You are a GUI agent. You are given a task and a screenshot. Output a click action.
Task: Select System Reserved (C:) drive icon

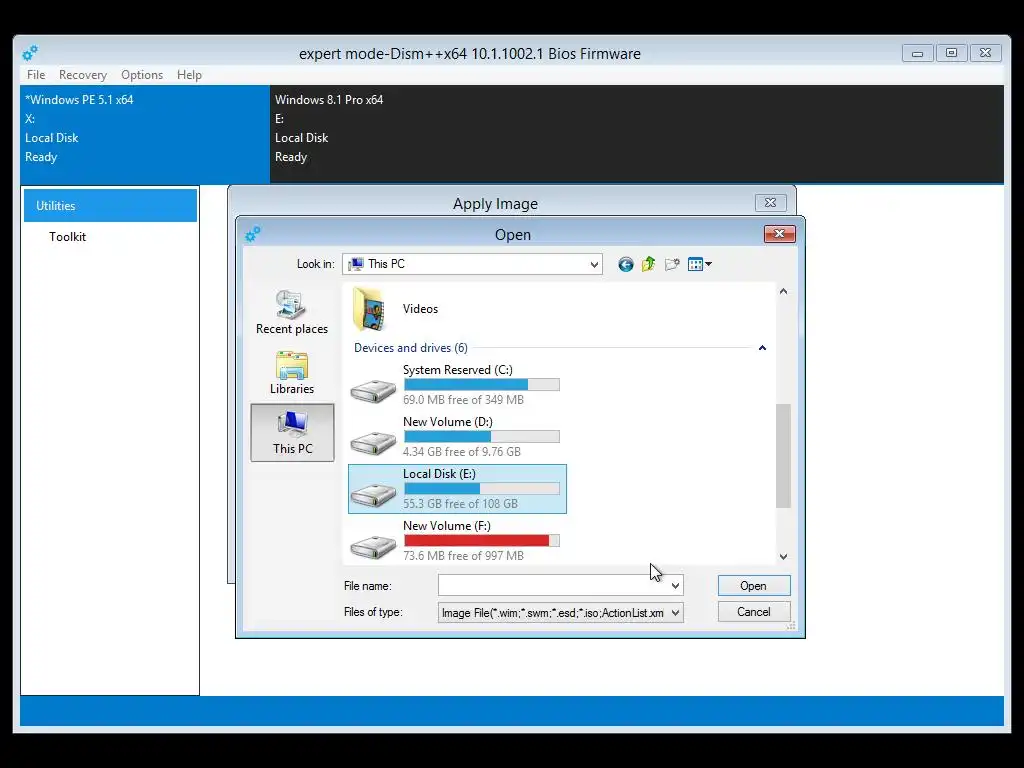pos(373,391)
